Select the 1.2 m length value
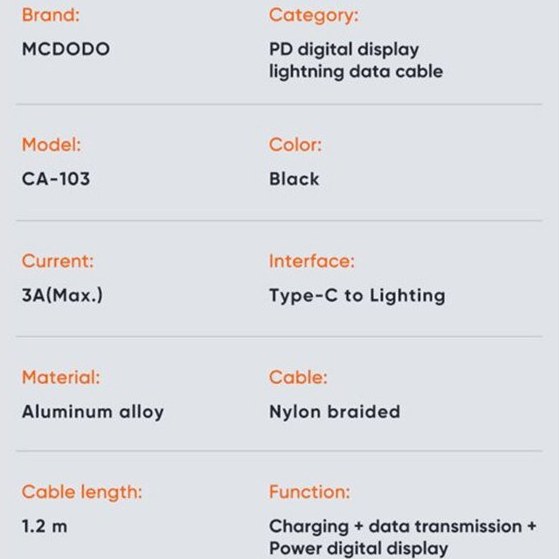Screen dimensions: 559x559 45,526
